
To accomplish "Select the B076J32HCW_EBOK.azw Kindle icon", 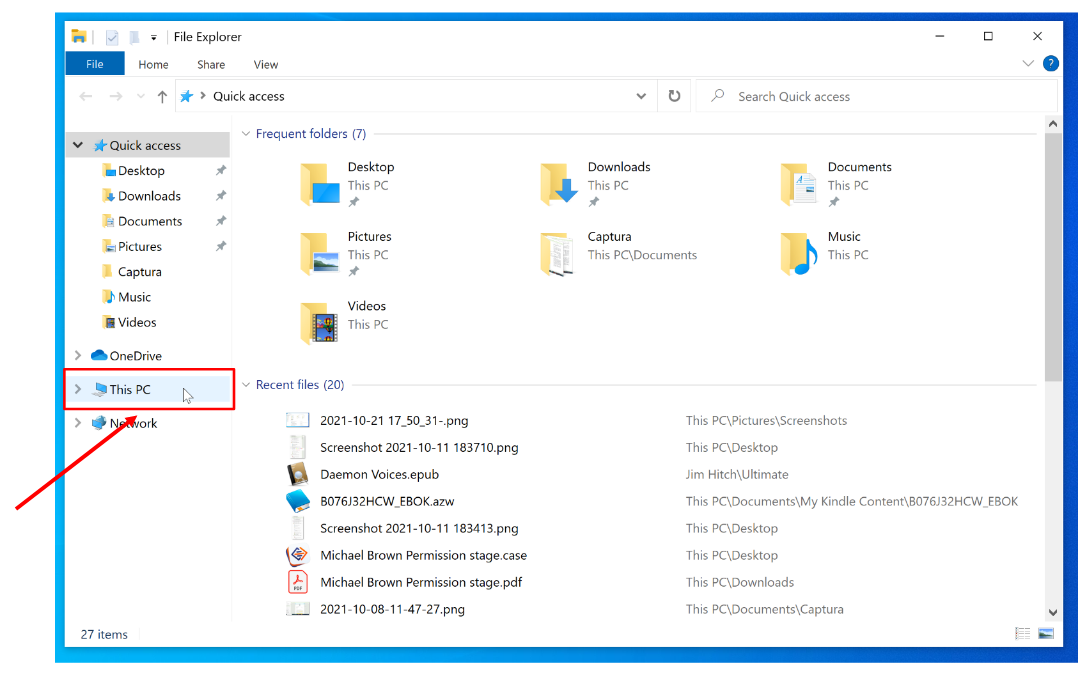I will click(298, 501).
